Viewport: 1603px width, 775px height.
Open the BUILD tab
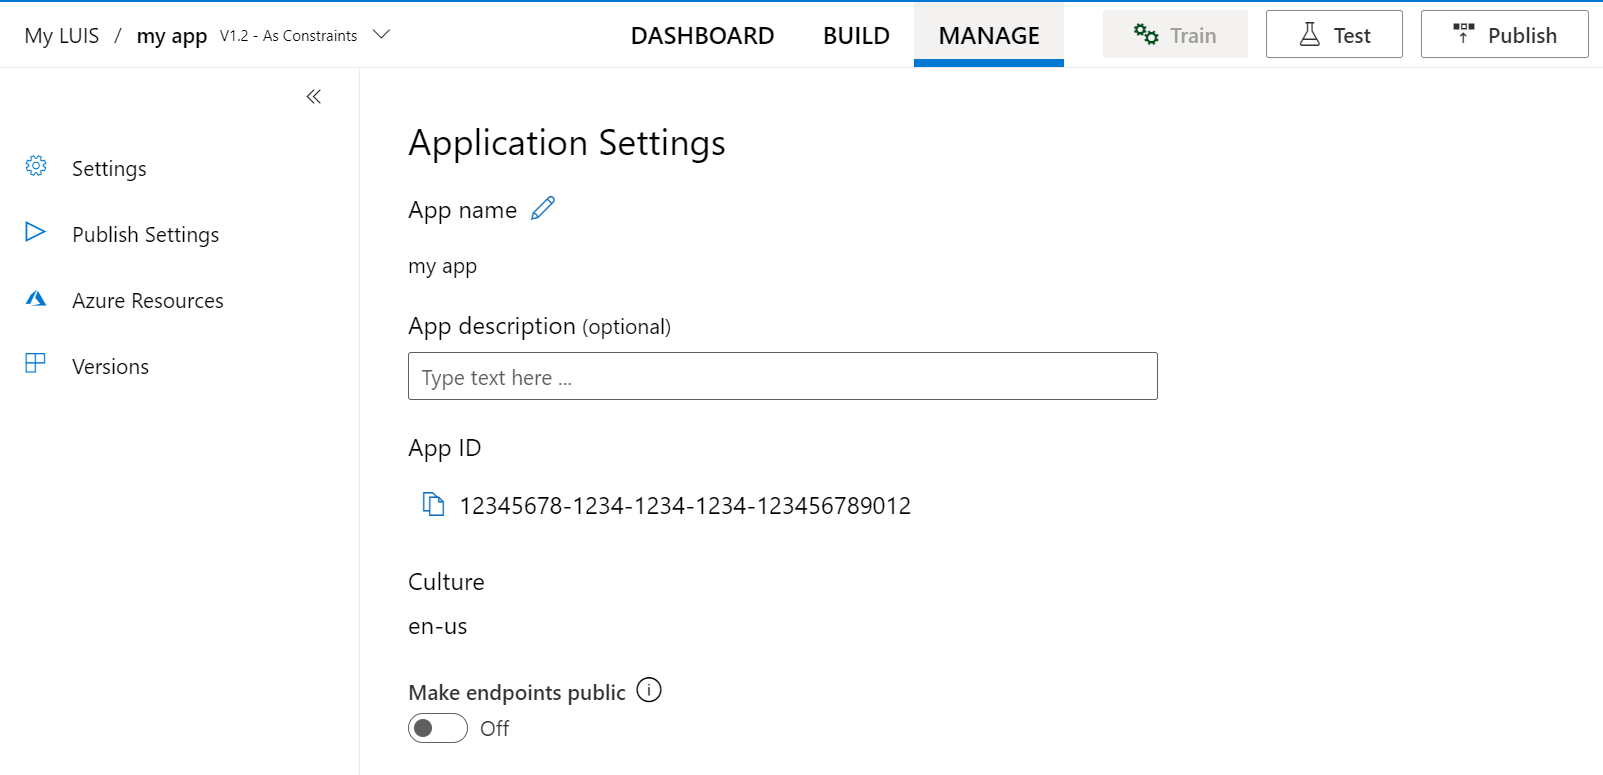[x=856, y=36]
